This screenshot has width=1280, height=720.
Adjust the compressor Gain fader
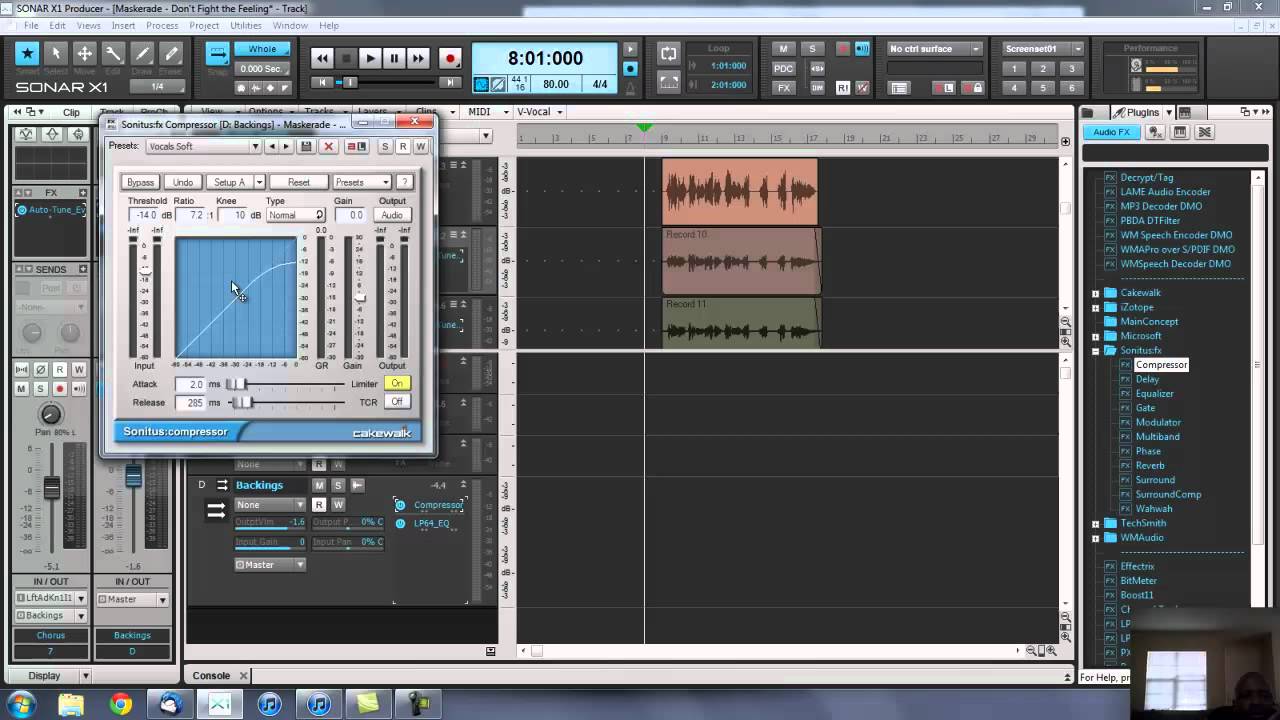point(360,299)
